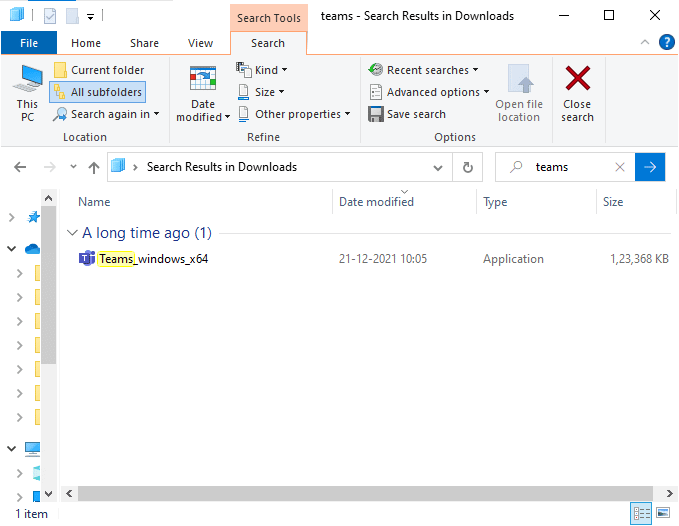
Task: Select the Teams_windows_x64 file
Action: (153, 259)
